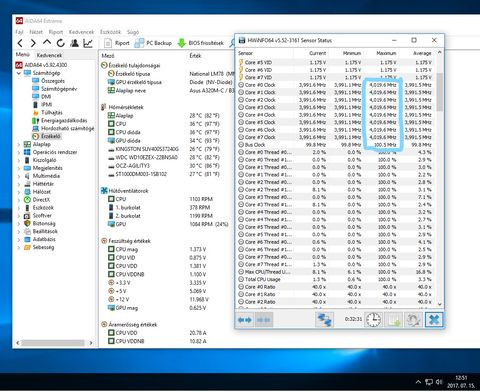
Task: Select the Bus Clock sensor row
Action: pyautogui.click(x=335, y=145)
